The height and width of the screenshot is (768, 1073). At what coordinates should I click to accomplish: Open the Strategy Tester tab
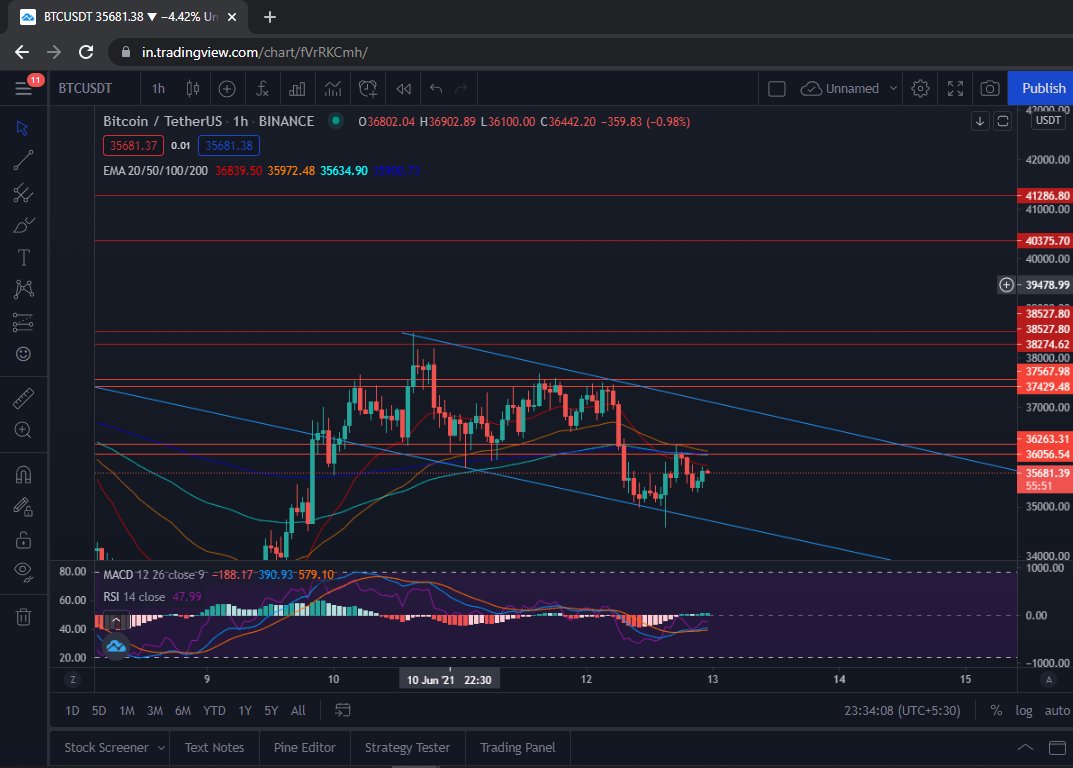point(407,747)
